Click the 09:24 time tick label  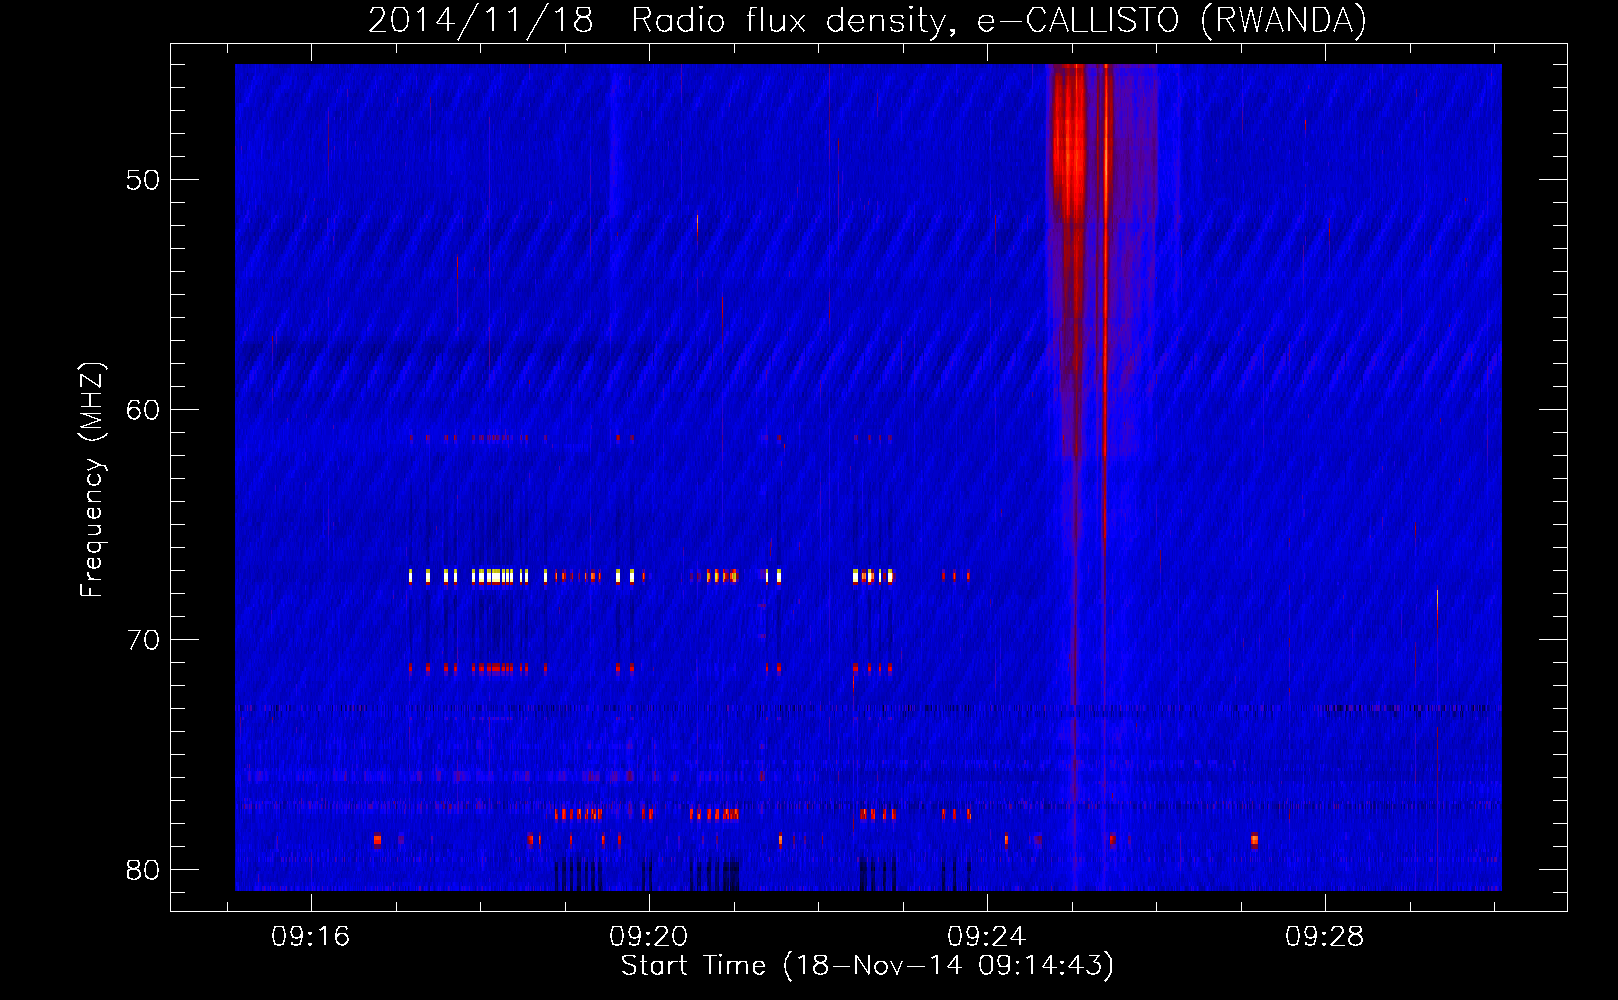pos(987,937)
